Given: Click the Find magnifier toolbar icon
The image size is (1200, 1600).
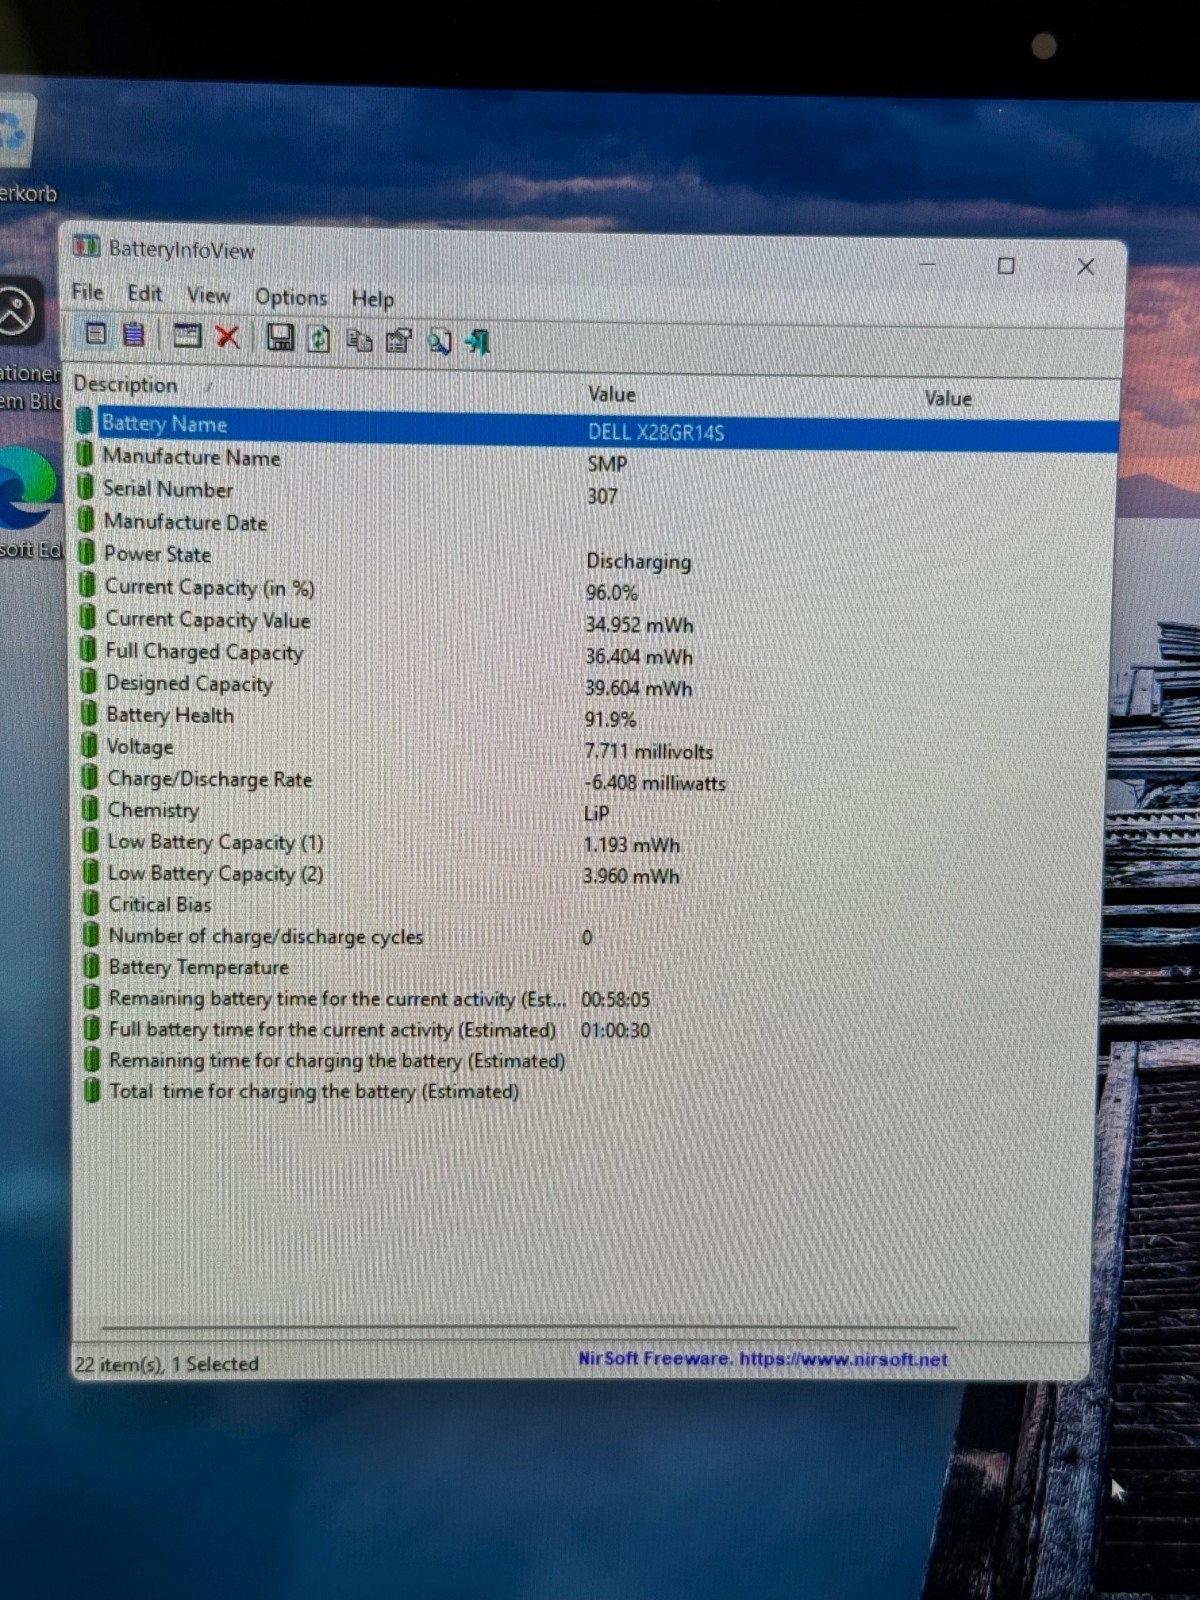Looking at the screenshot, I should pyautogui.click(x=439, y=342).
